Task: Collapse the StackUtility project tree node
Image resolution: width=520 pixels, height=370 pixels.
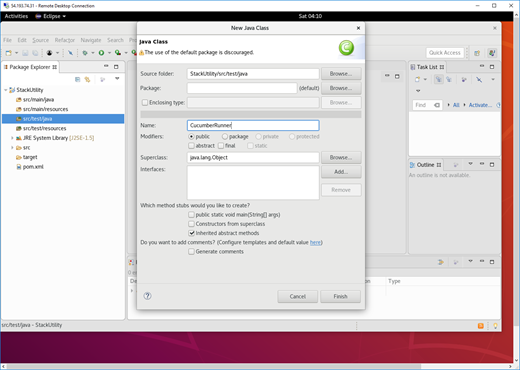Action: (x=5, y=90)
